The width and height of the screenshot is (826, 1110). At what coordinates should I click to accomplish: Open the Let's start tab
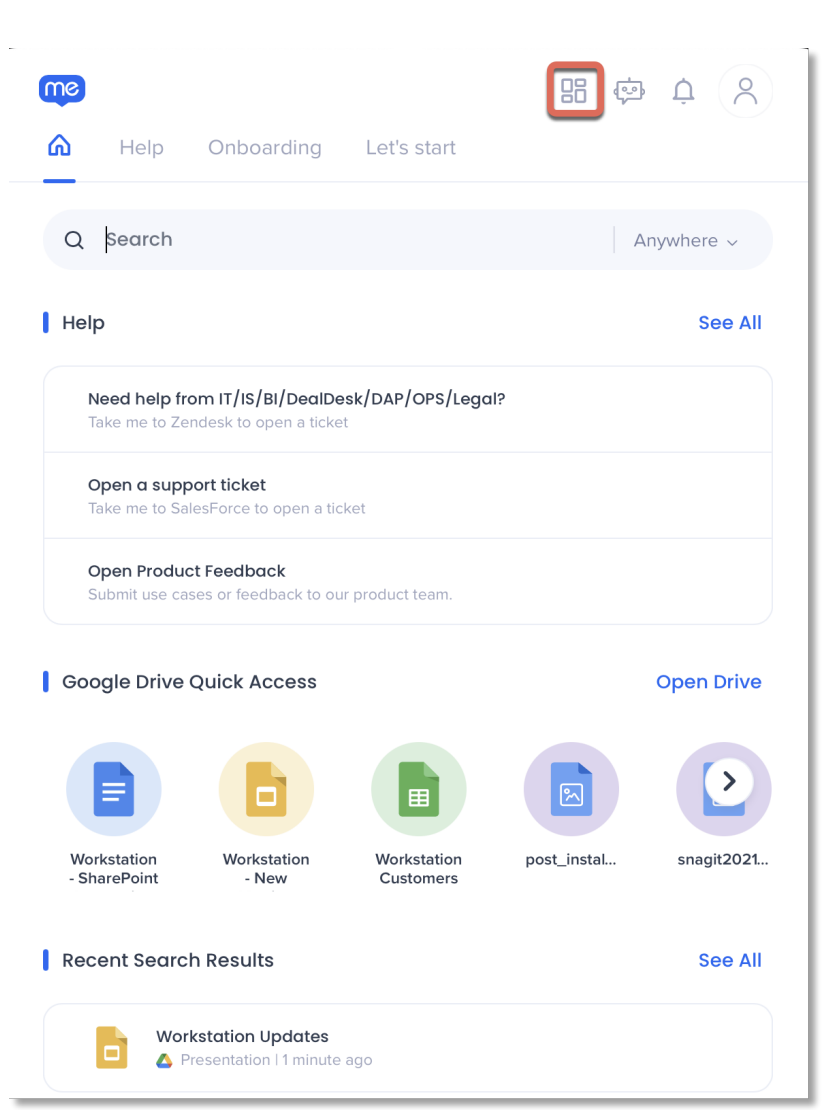pyautogui.click(x=410, y=147)
